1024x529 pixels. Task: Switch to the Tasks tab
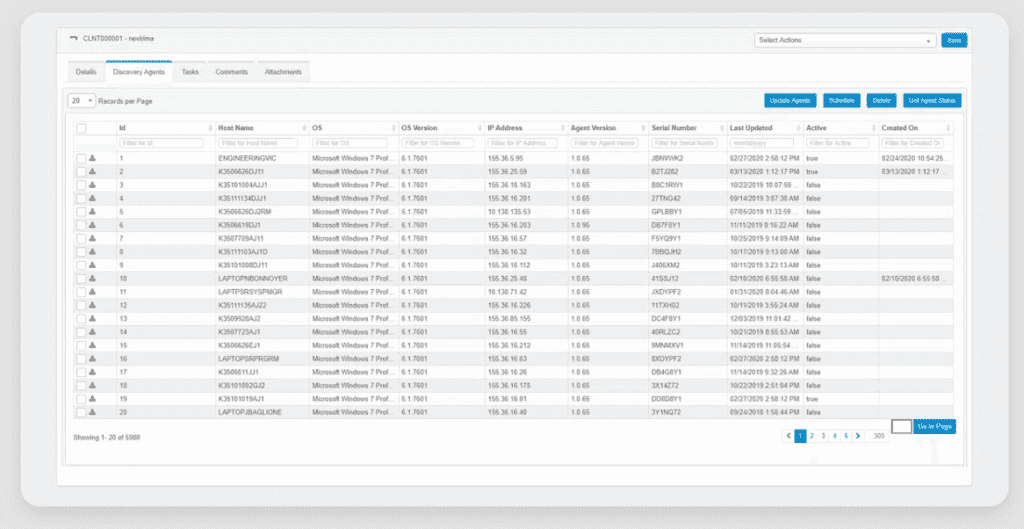(x=190, y=72)
